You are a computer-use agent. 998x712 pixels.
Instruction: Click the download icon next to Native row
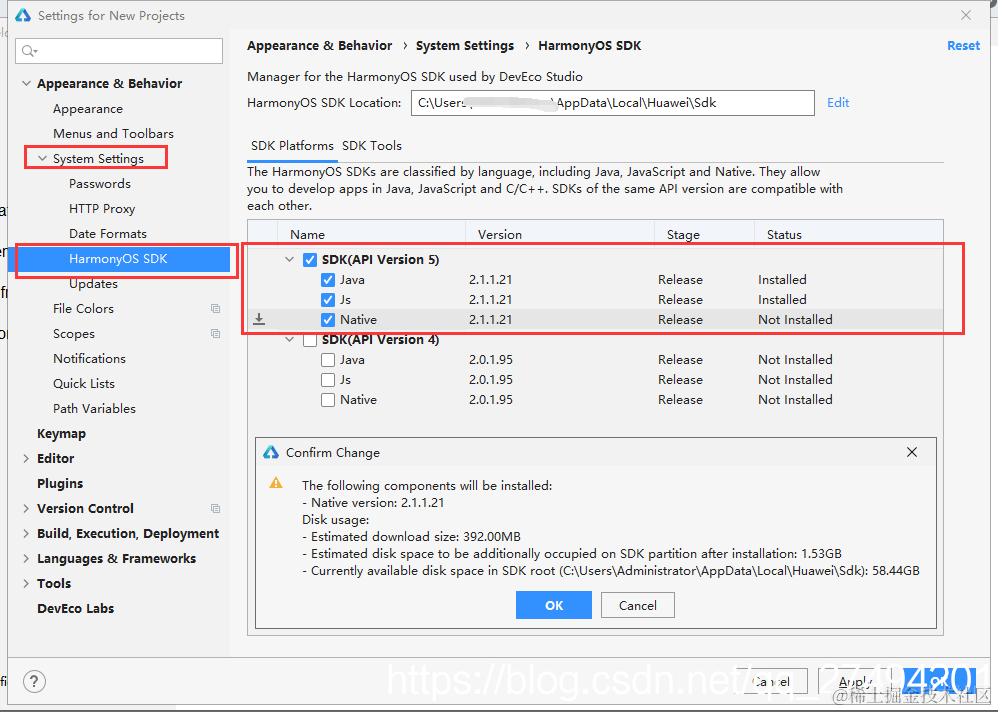259,319
